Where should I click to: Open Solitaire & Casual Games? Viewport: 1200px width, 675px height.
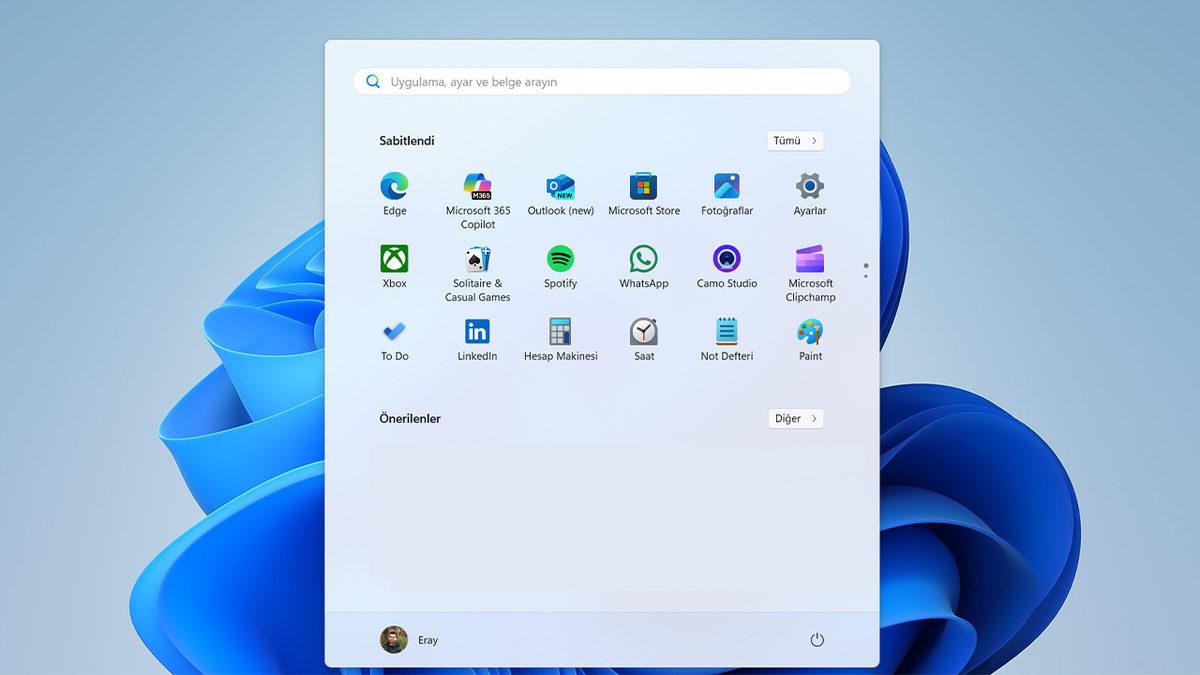pos(477,260)
